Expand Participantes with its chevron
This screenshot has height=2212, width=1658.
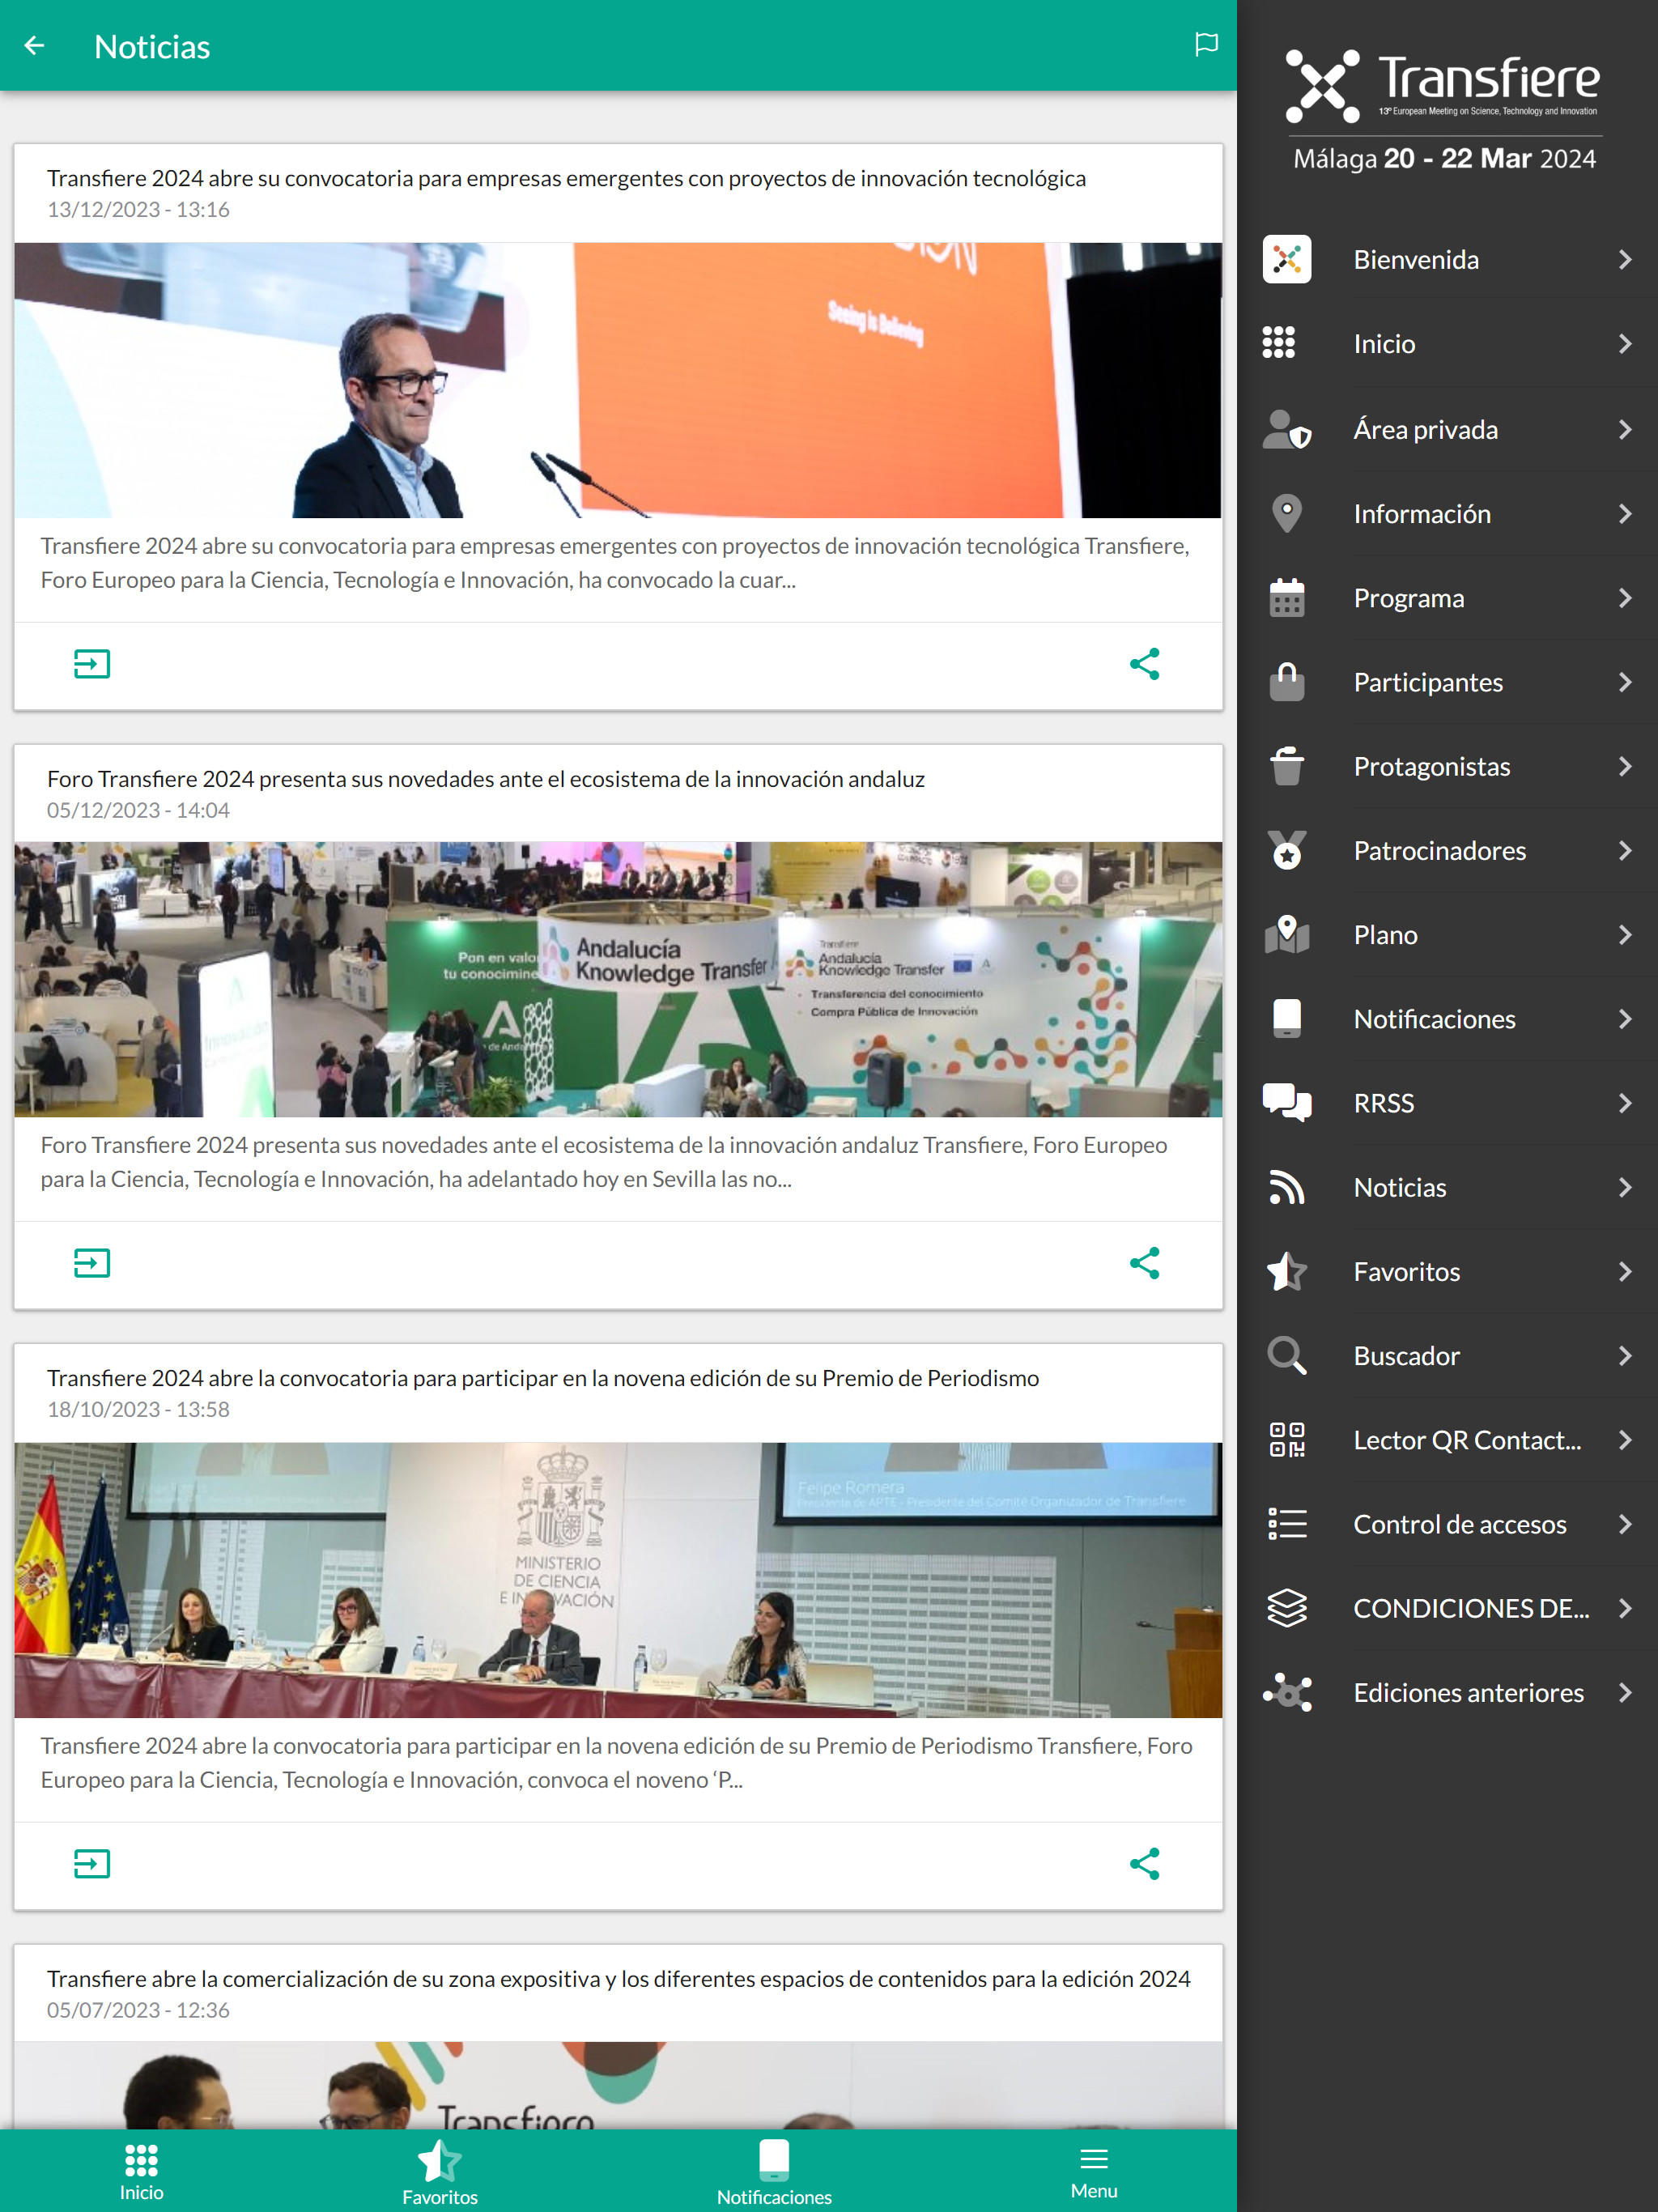[x=1625, y=682]
